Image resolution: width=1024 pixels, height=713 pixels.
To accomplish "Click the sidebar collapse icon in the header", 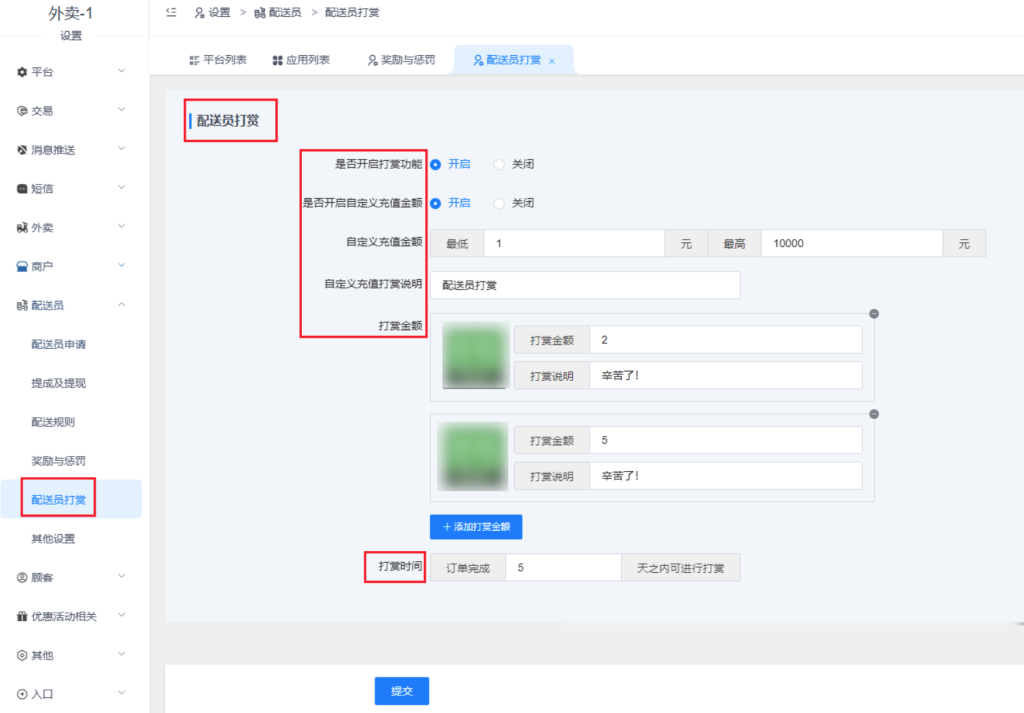I will pyautogui.click(x=171, y=13).
